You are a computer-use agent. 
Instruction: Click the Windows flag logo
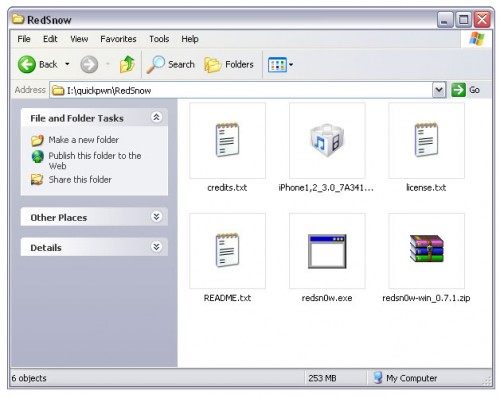click(477, 39)
